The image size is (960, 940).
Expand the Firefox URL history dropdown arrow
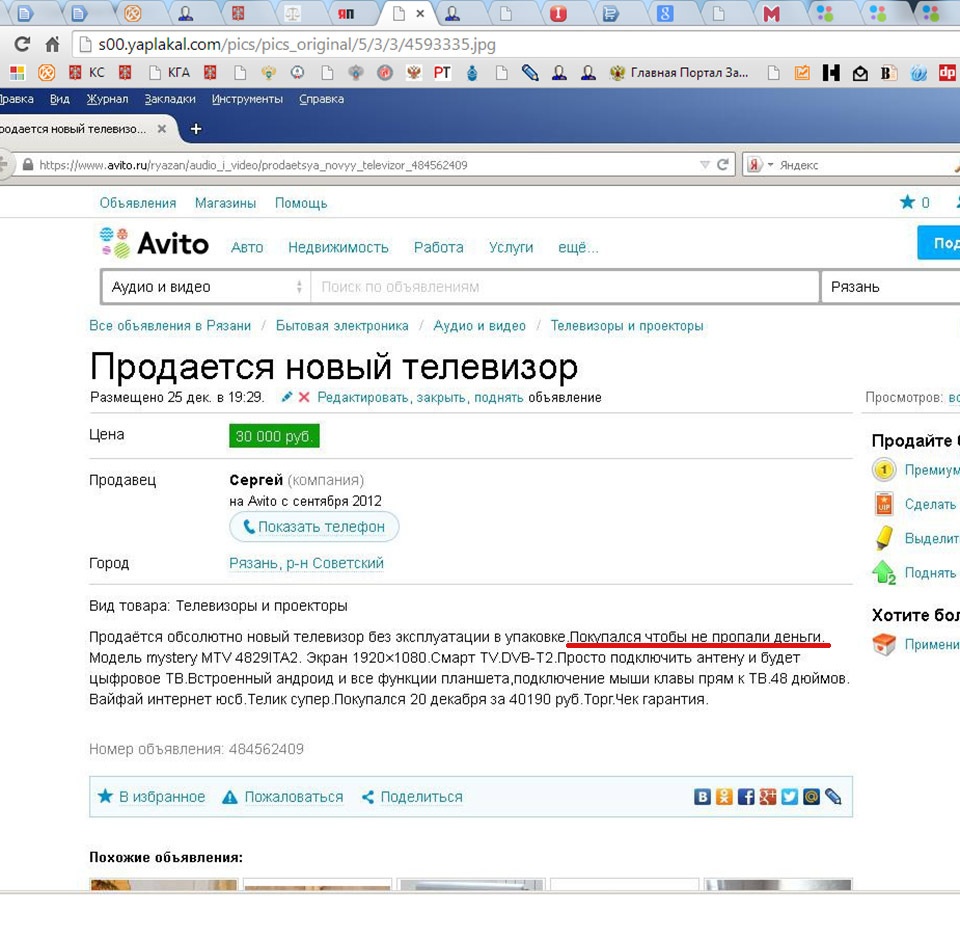coord(705,164)
